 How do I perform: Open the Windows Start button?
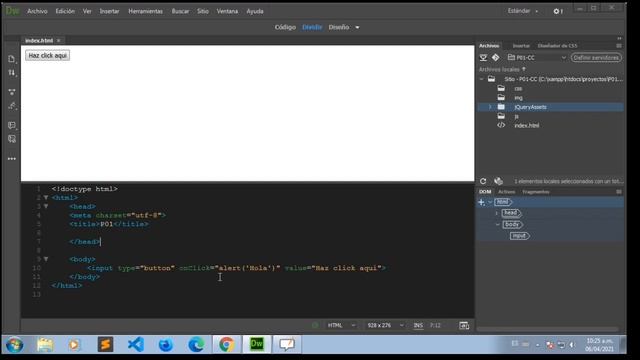click(x=14, y=345)
